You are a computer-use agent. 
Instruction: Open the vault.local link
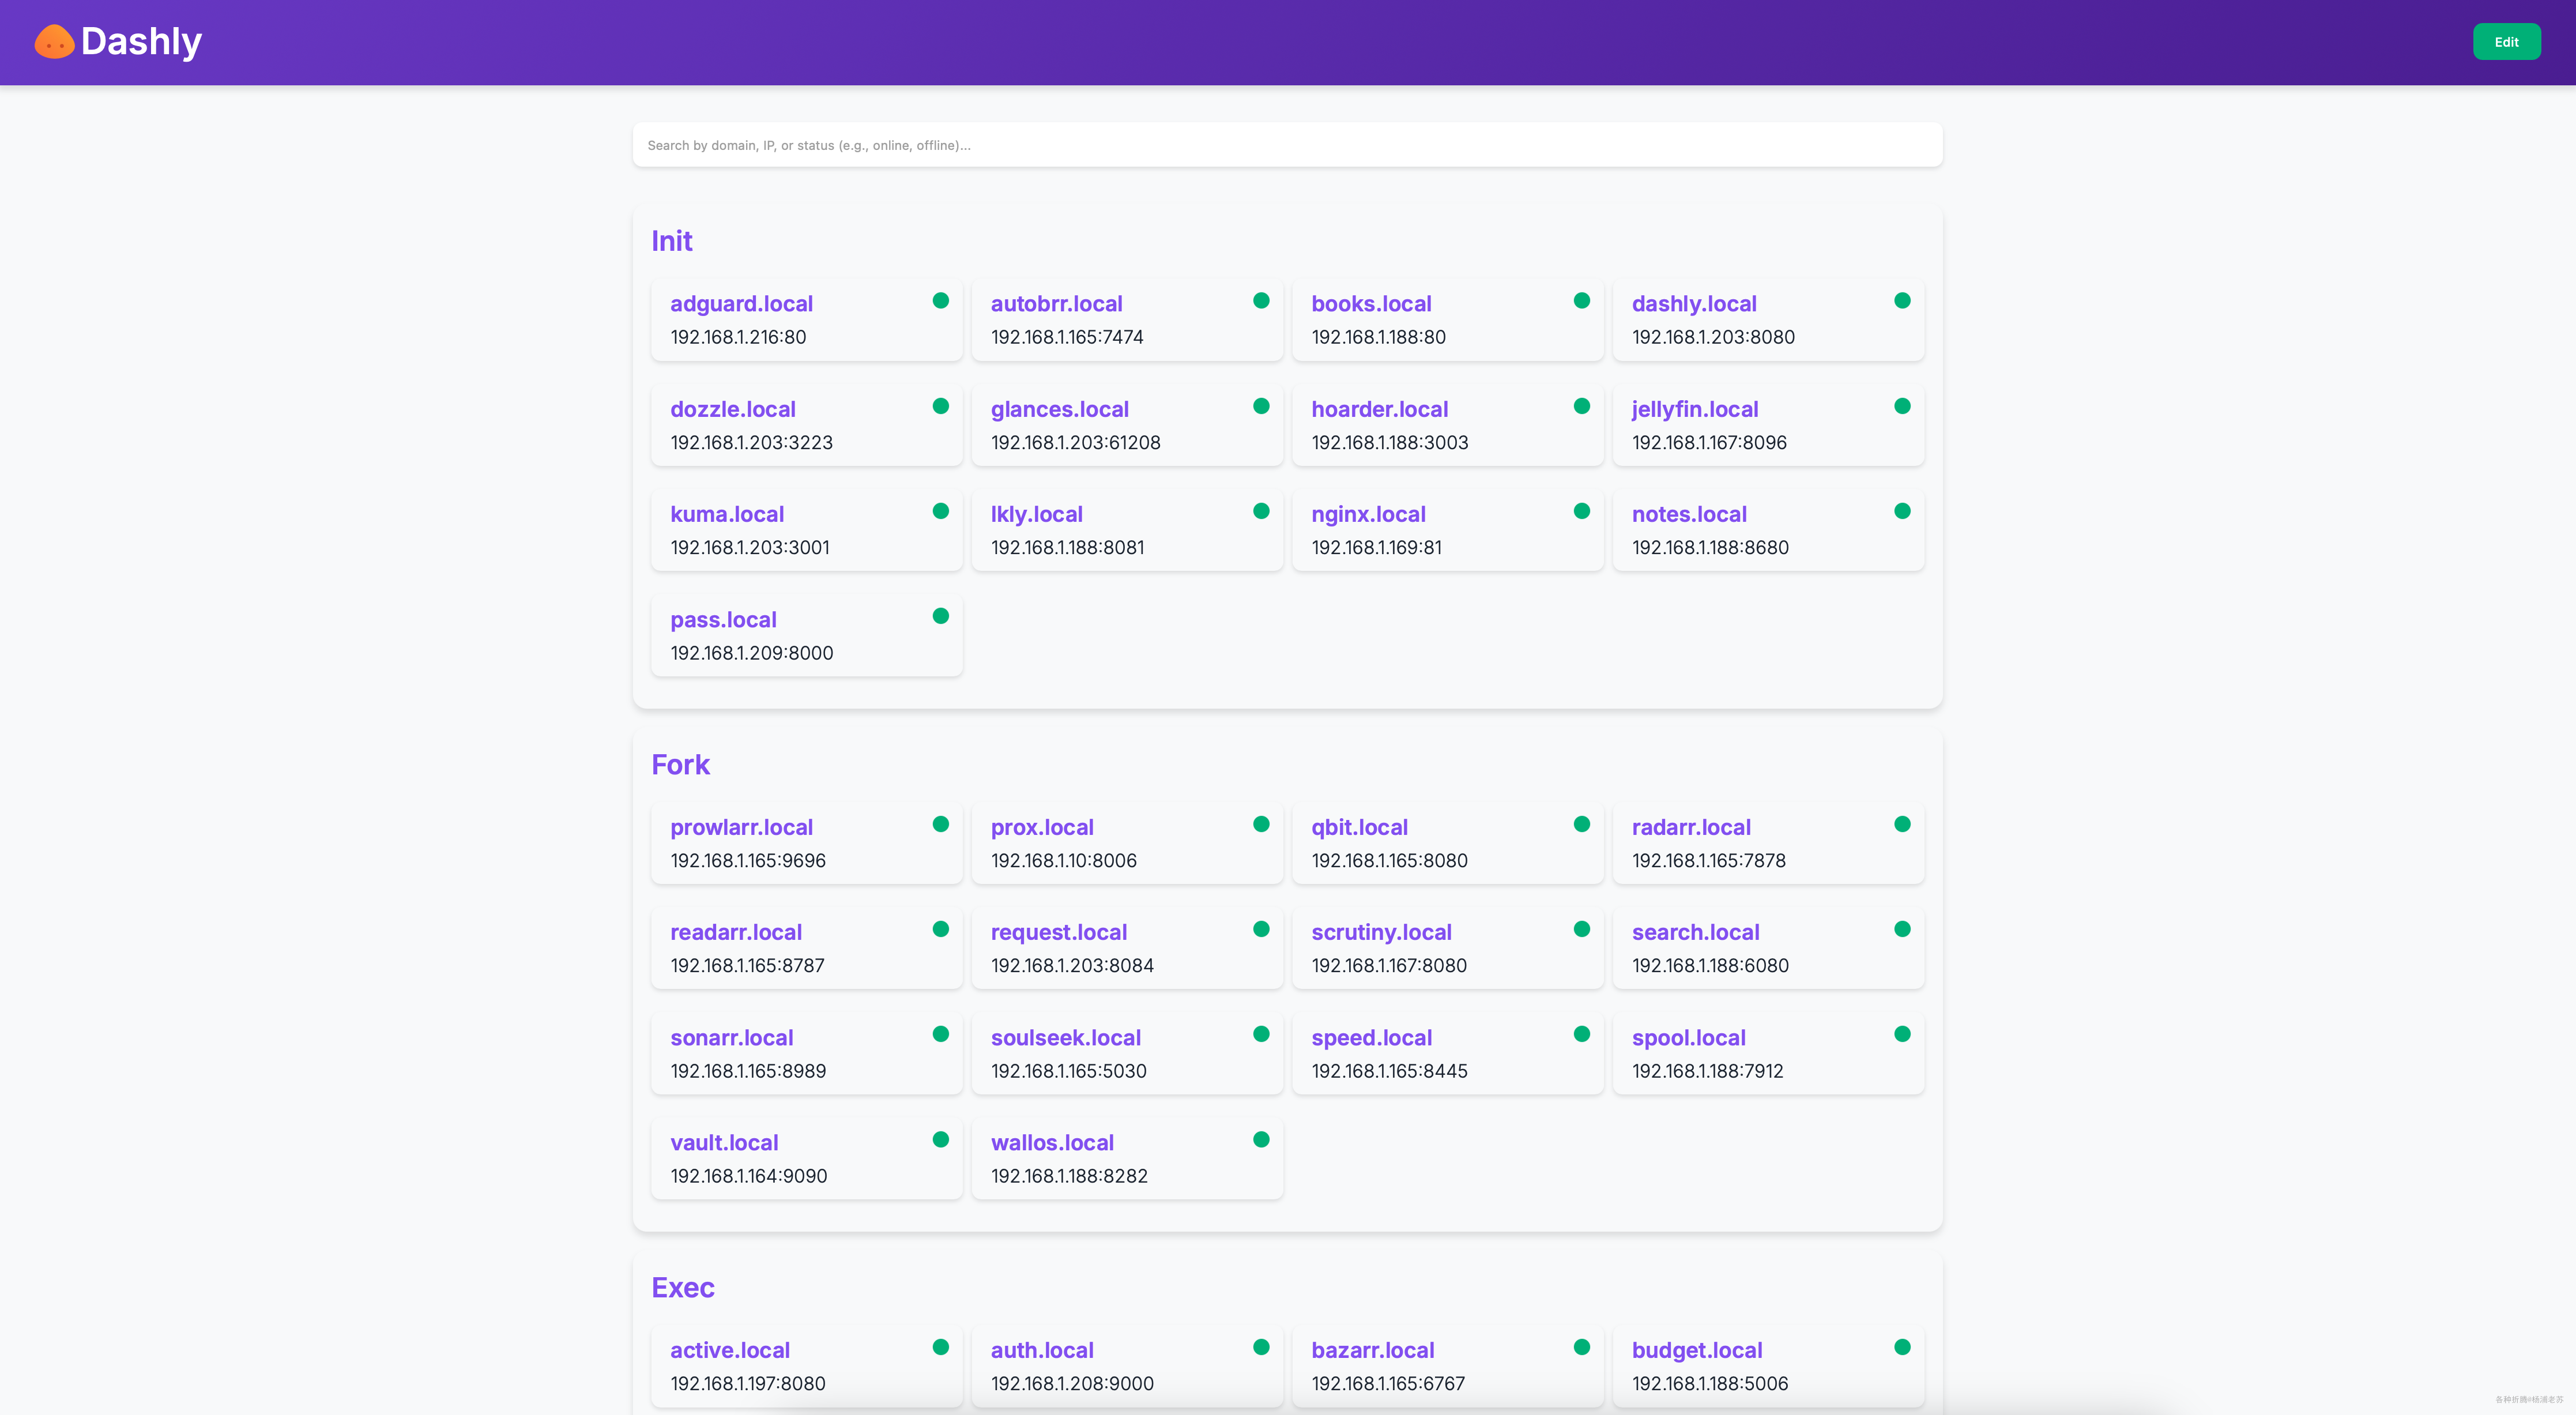pyautogui.click(x=724, y=1143)
